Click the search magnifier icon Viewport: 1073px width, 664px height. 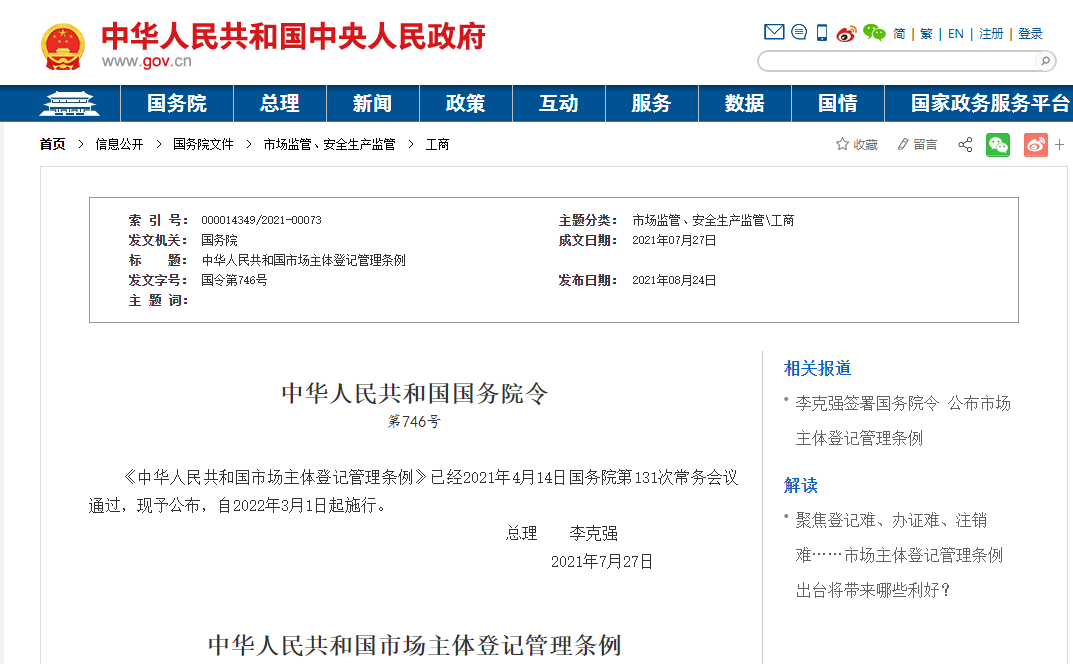point(1045,62)
